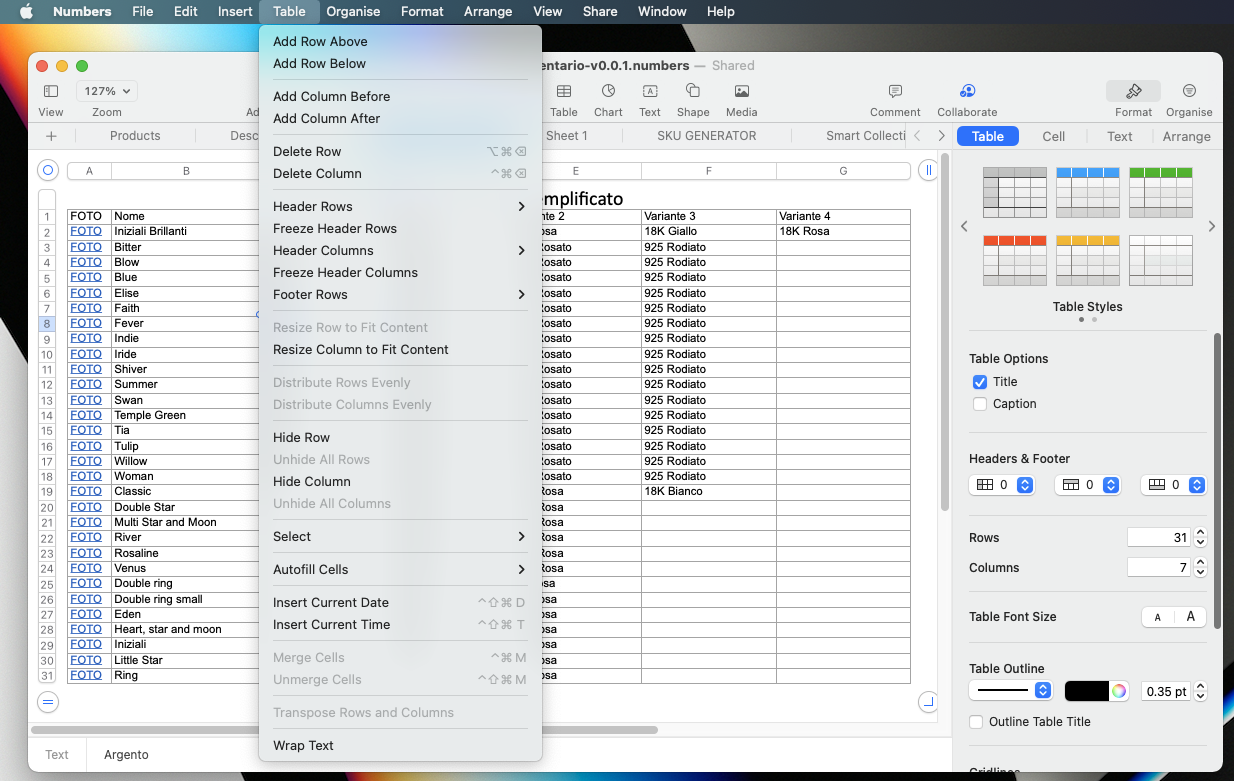Choose Hide Row menu item
The width and height of the screenshot is (1234, 781).
point(400,438)
